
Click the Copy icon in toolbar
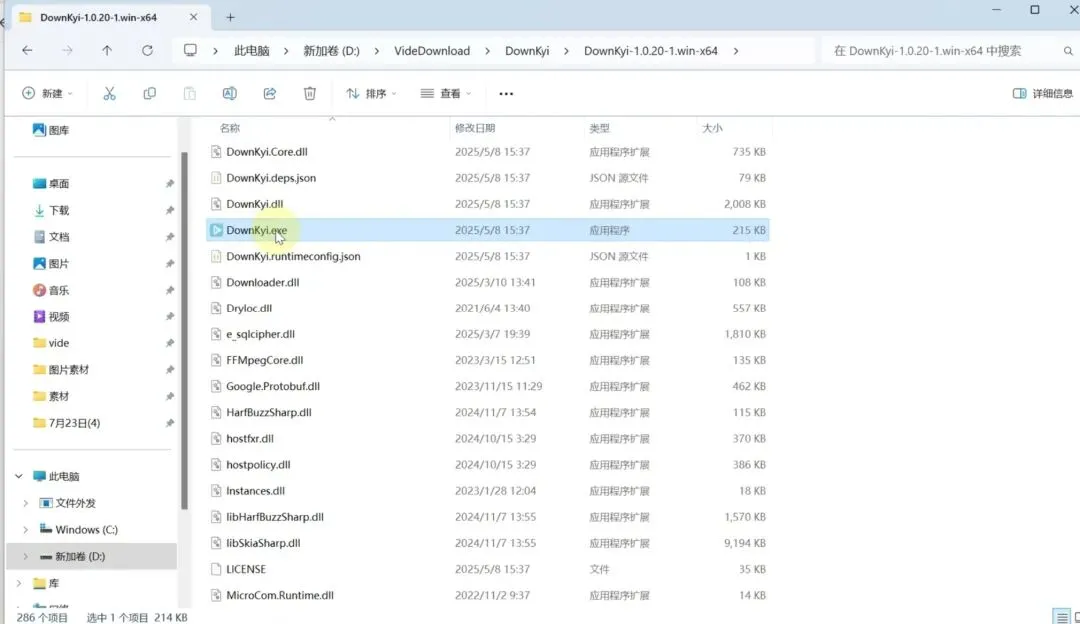pyautogui.click(x=149, y=94)
